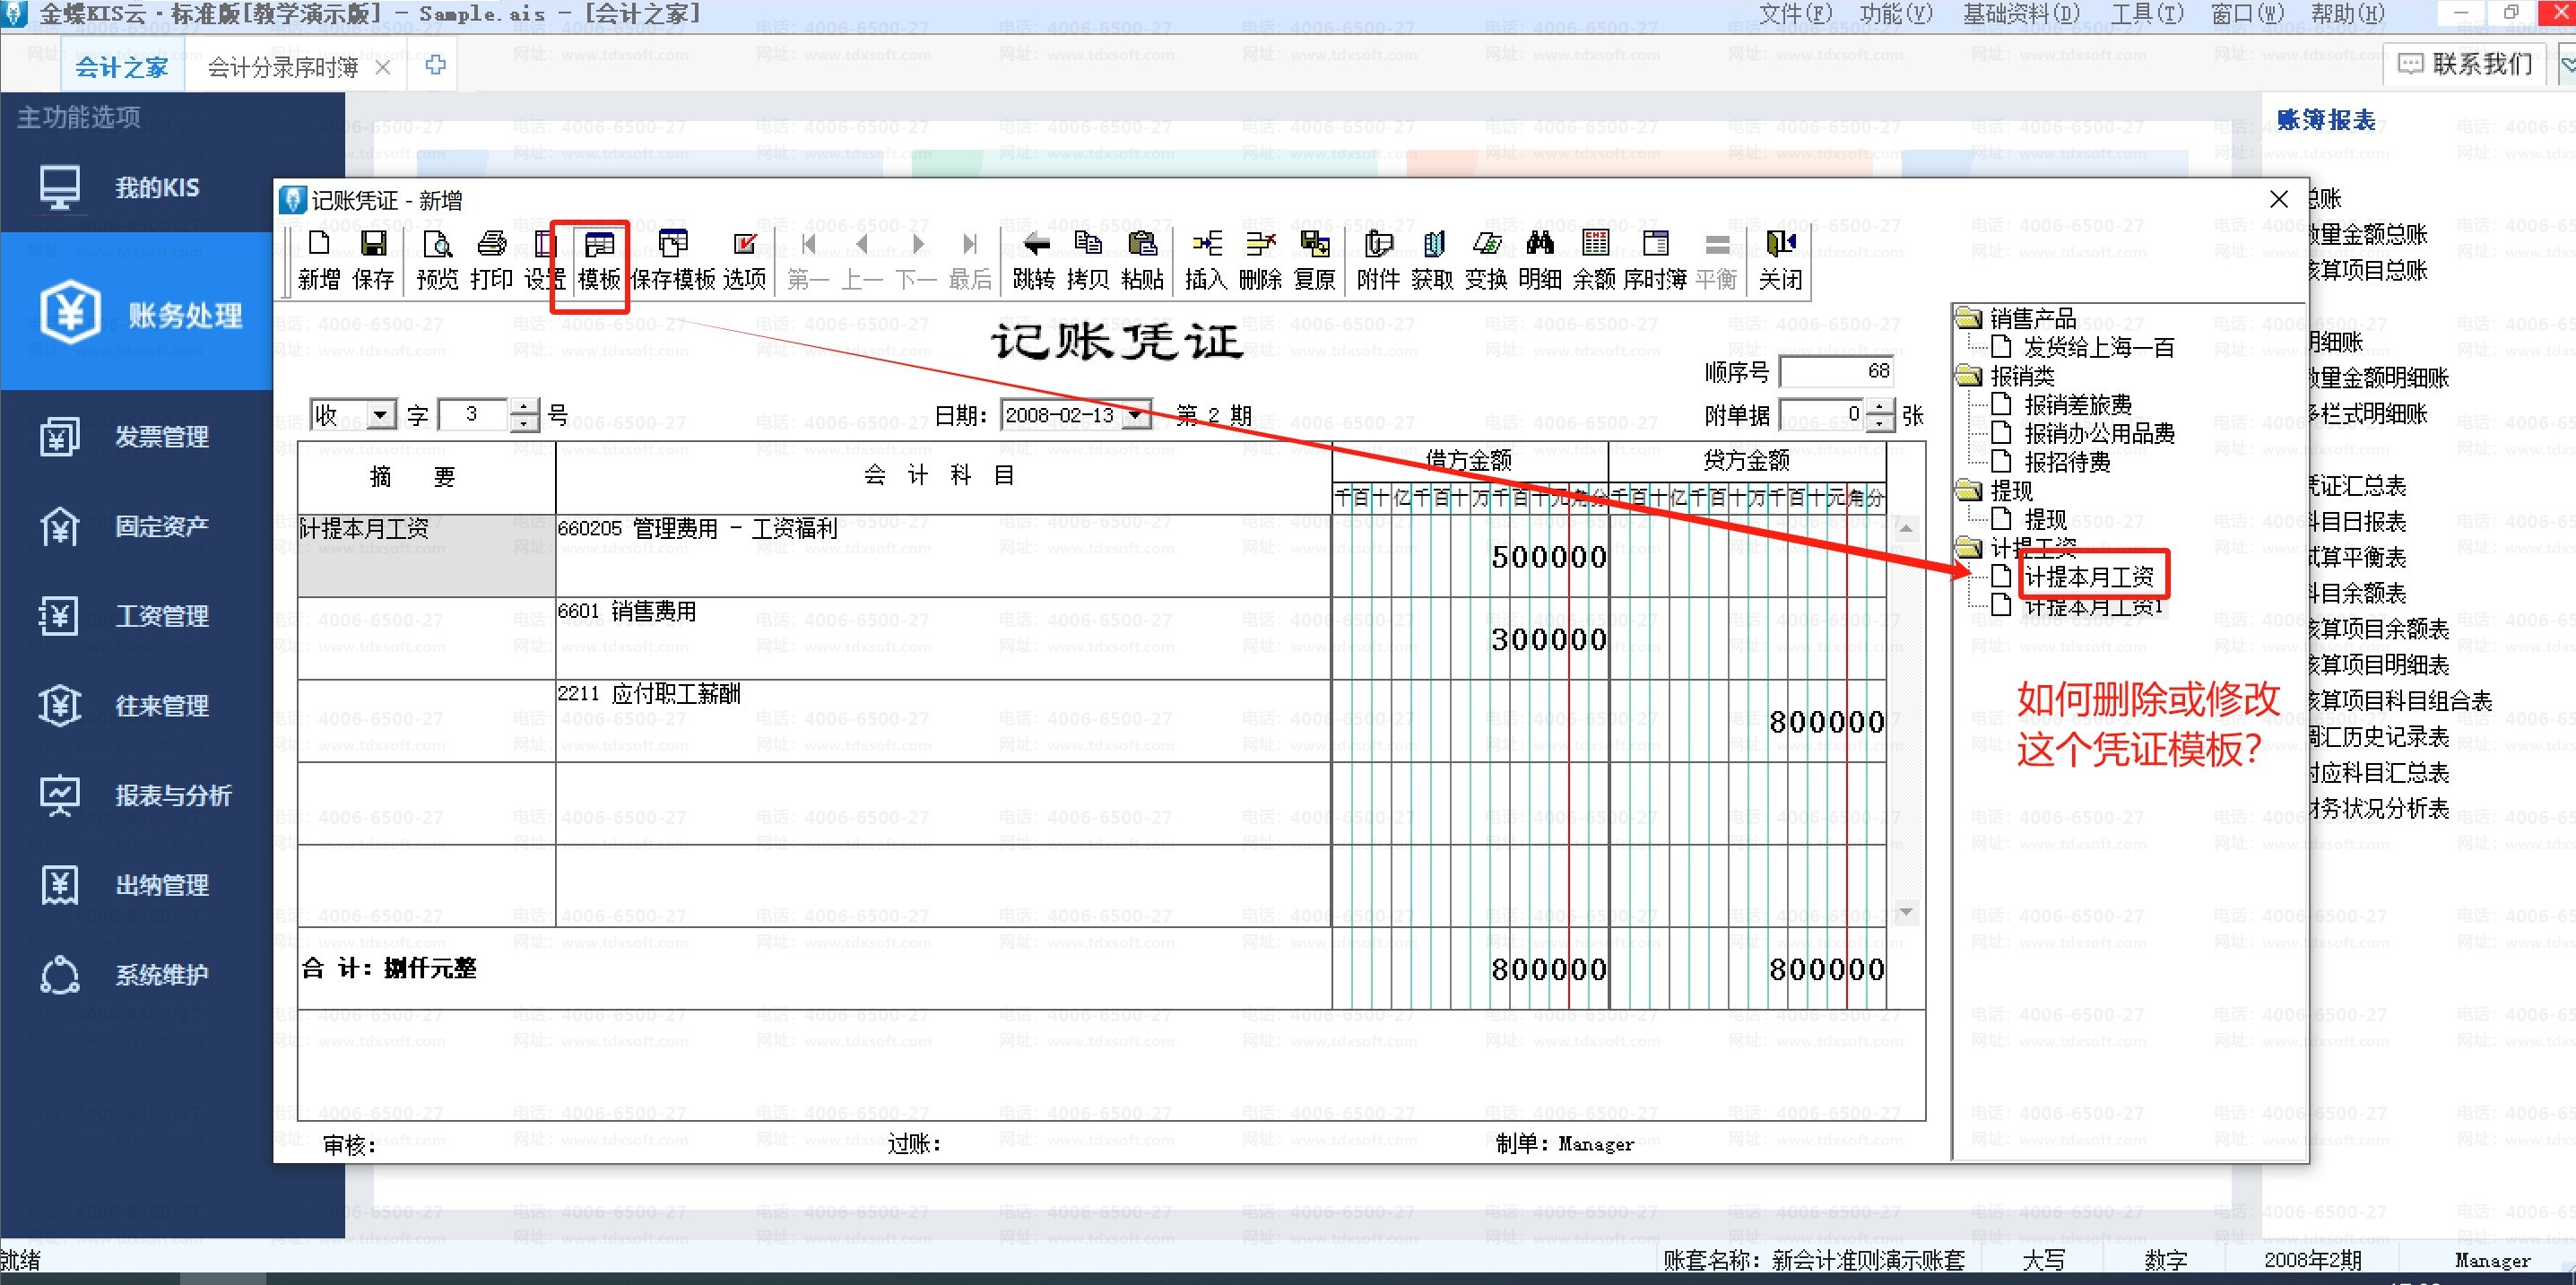The image size is (2576, 1285).
Task: Open 附件 (Attachment) in the voucher toolbar
Action: (1378, 260)
